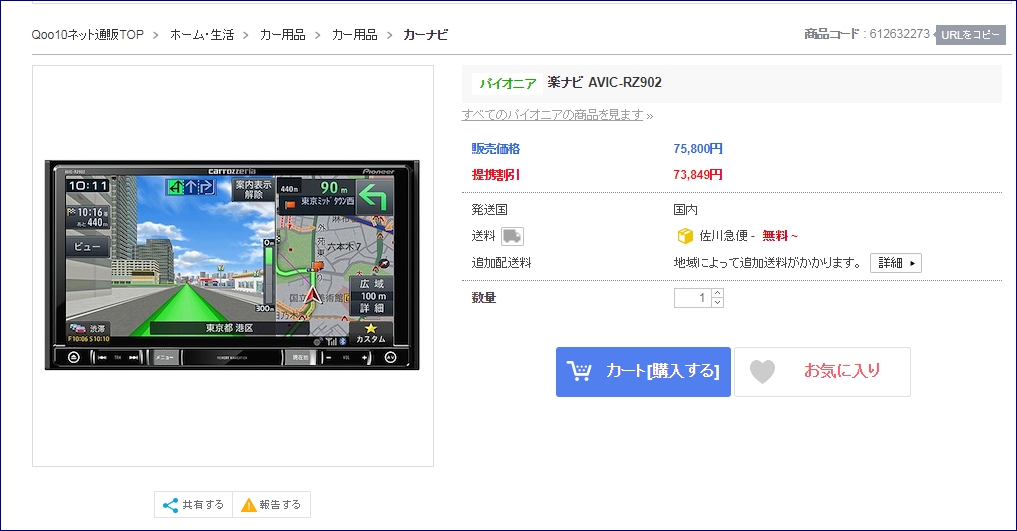The image size is (1017, 531).
Task: Click the パイオニア brand badge
Action: click(507, 84)
